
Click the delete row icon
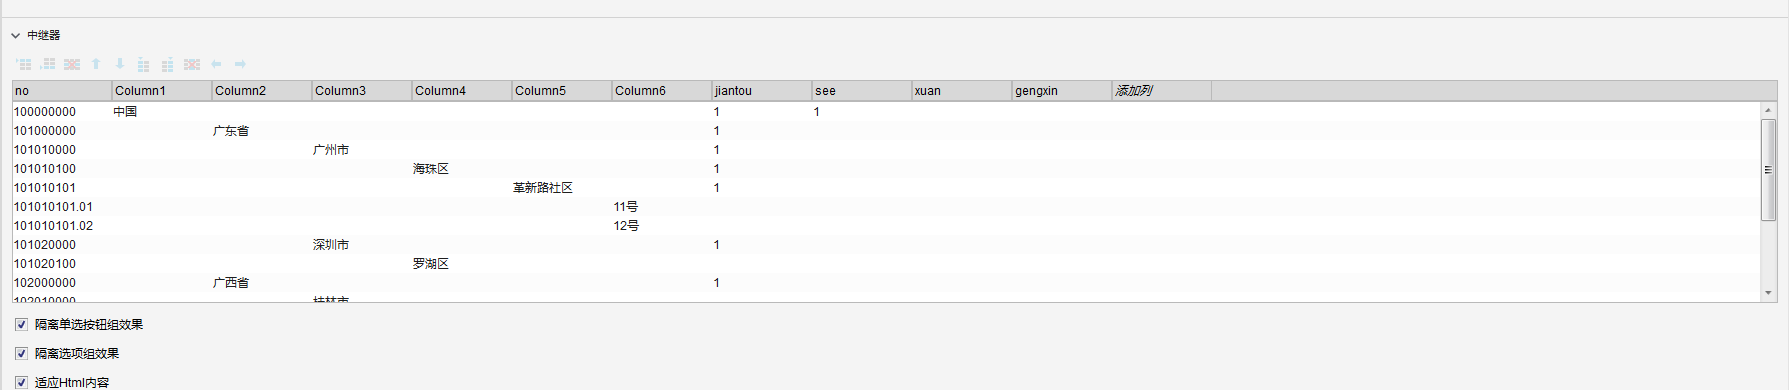pos(72,64)
